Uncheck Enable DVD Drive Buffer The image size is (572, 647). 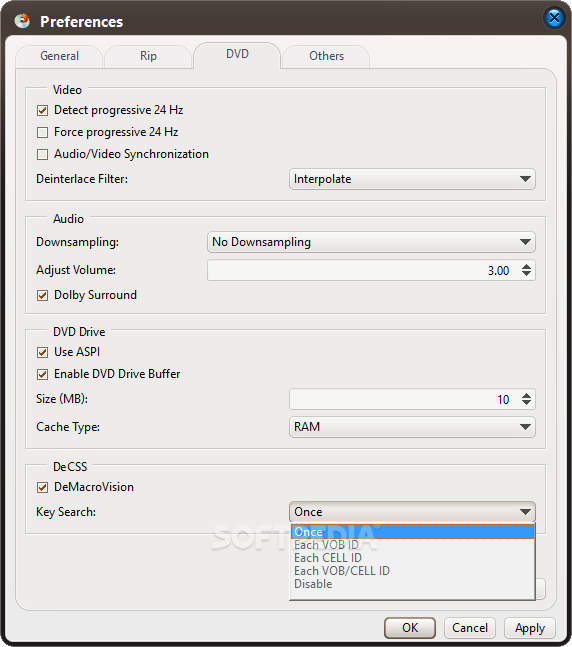pyautogui.click(x=42, y=374)
